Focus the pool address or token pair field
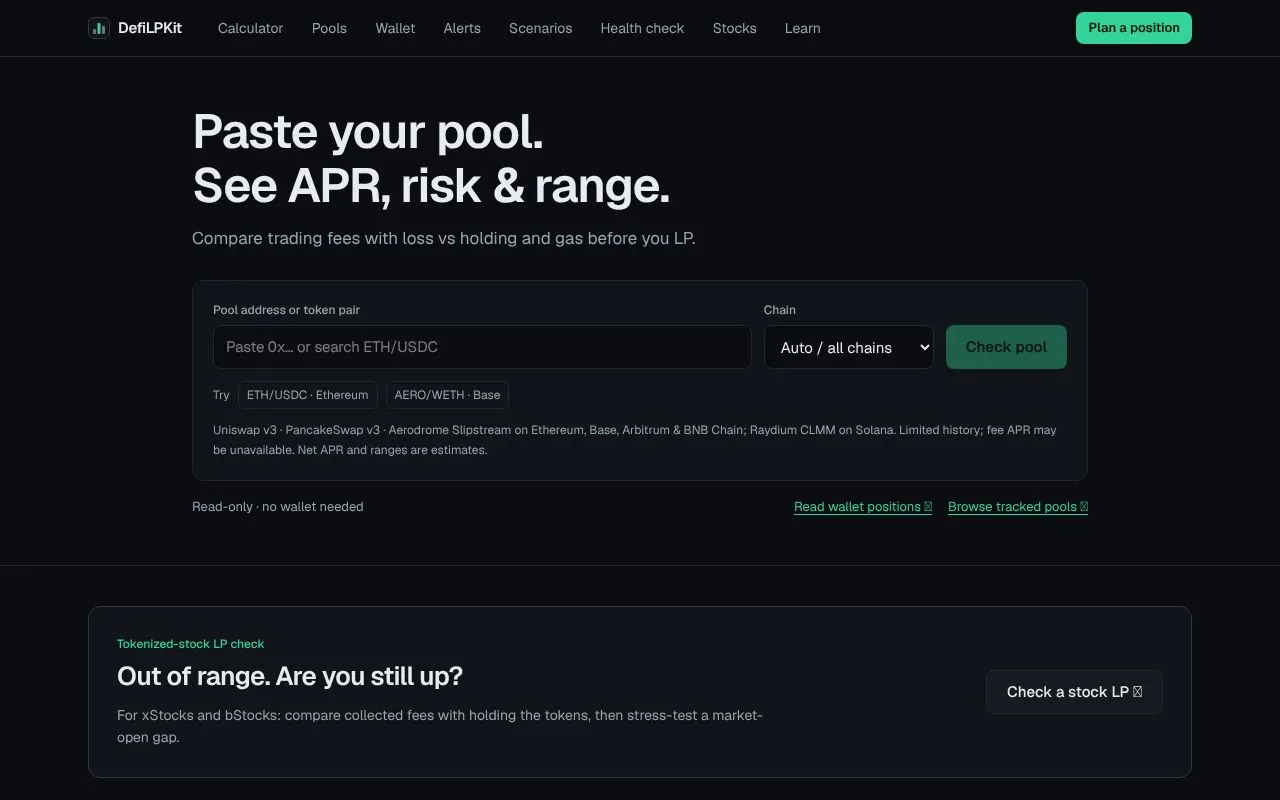 [x=482, y=347]
